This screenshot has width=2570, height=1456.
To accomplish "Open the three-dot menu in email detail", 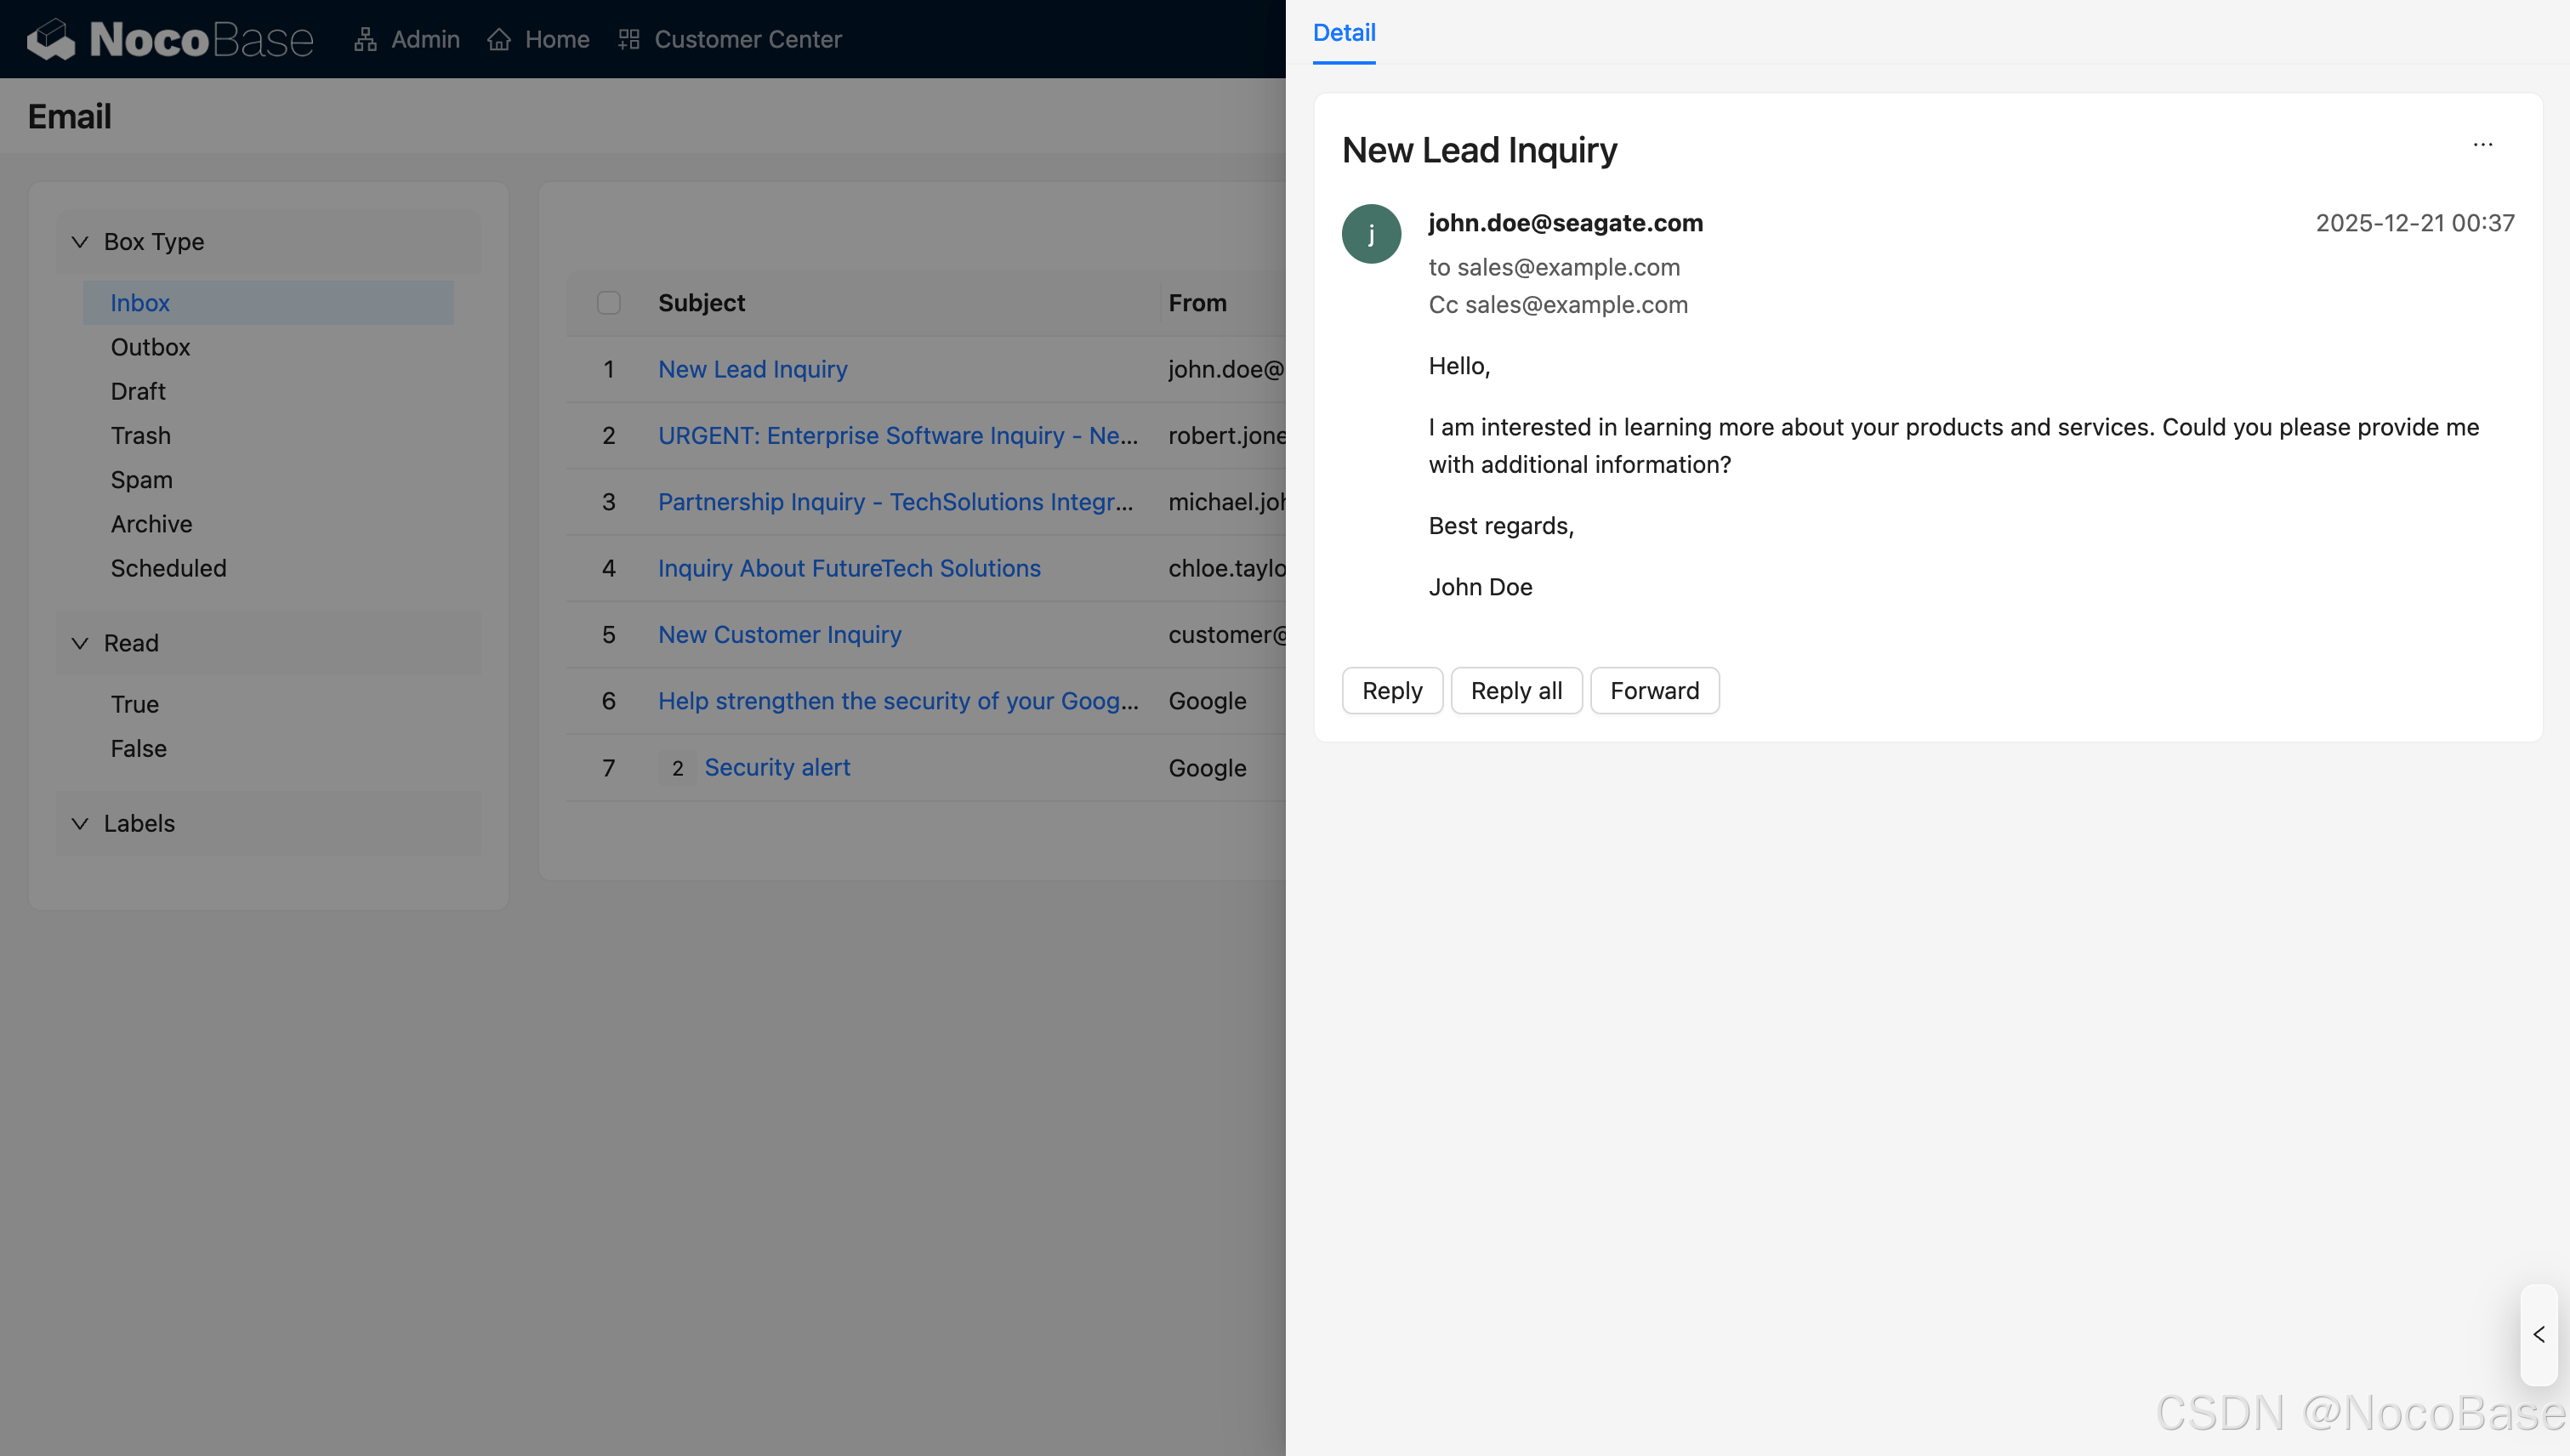I will coord(2482,145).
